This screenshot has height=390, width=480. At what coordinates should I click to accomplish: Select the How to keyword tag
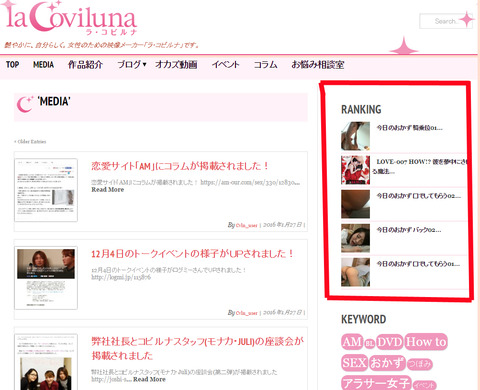[426, 342]
